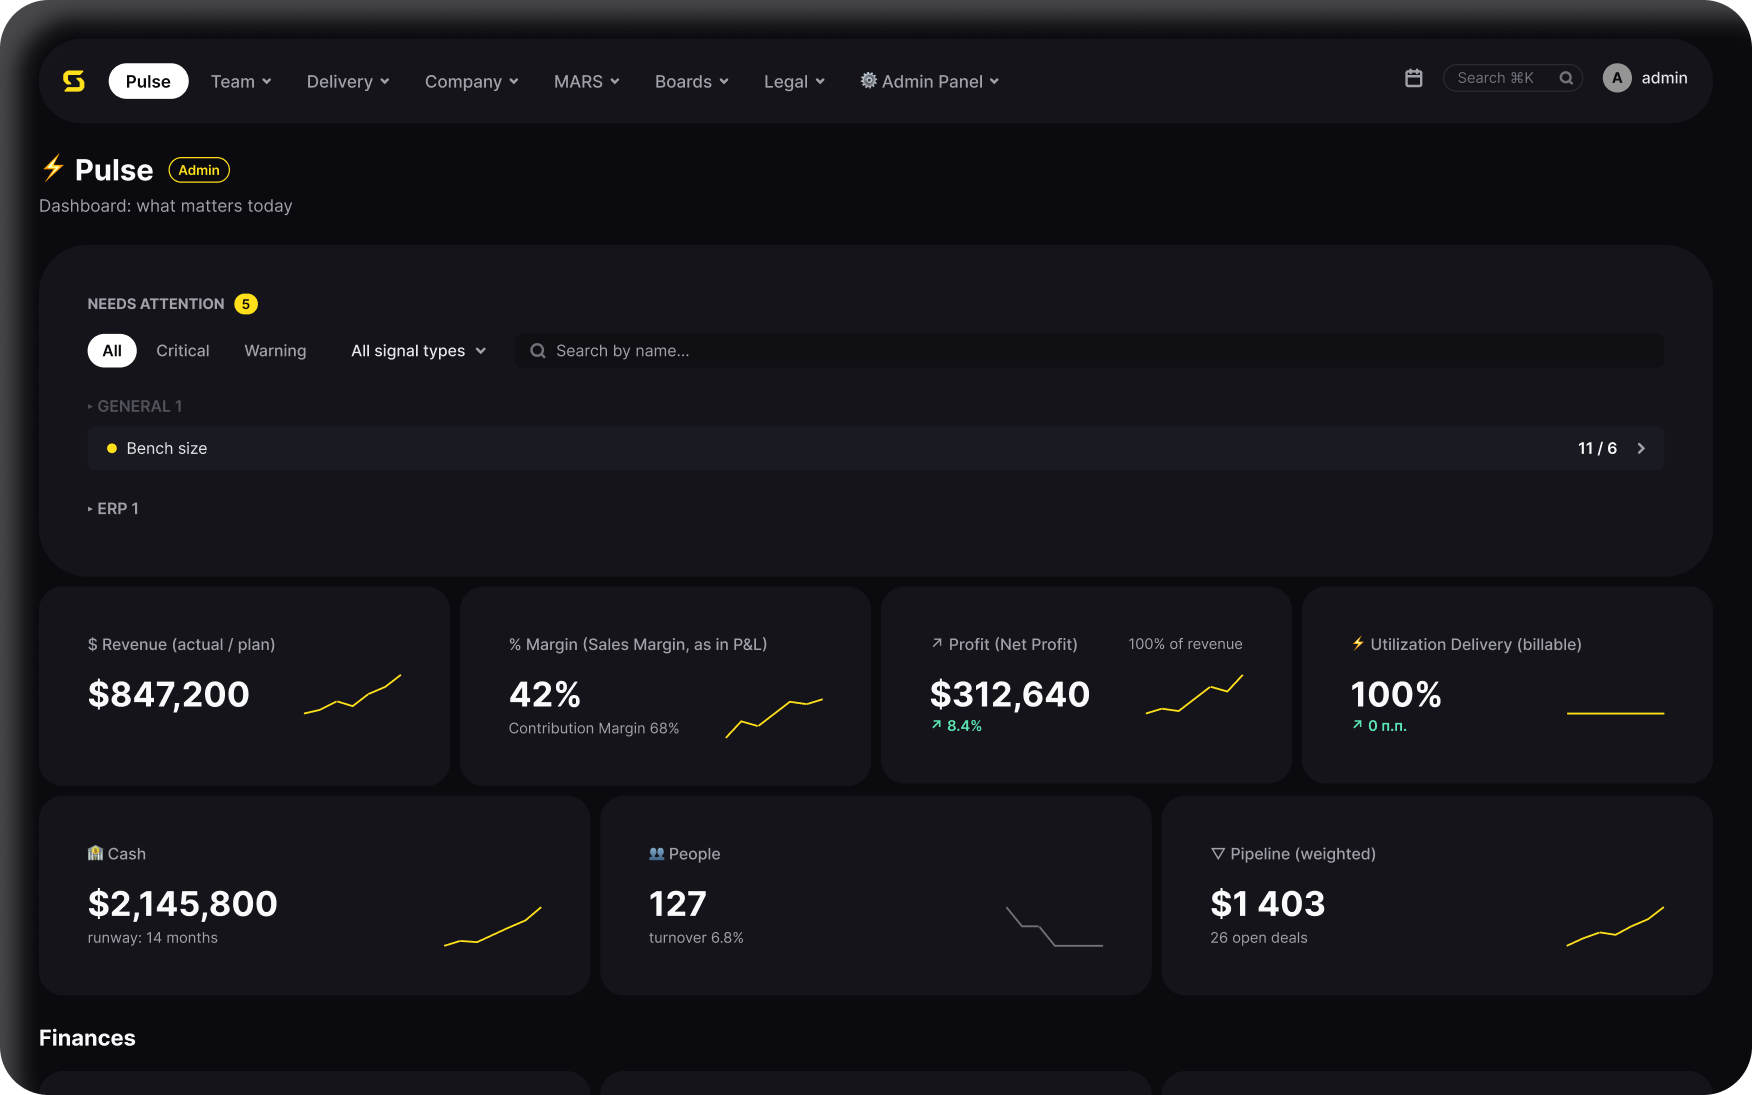This screenshot has height=1095, width=1752.
Task: Click the admin username label
Action: click(1664, 78)
